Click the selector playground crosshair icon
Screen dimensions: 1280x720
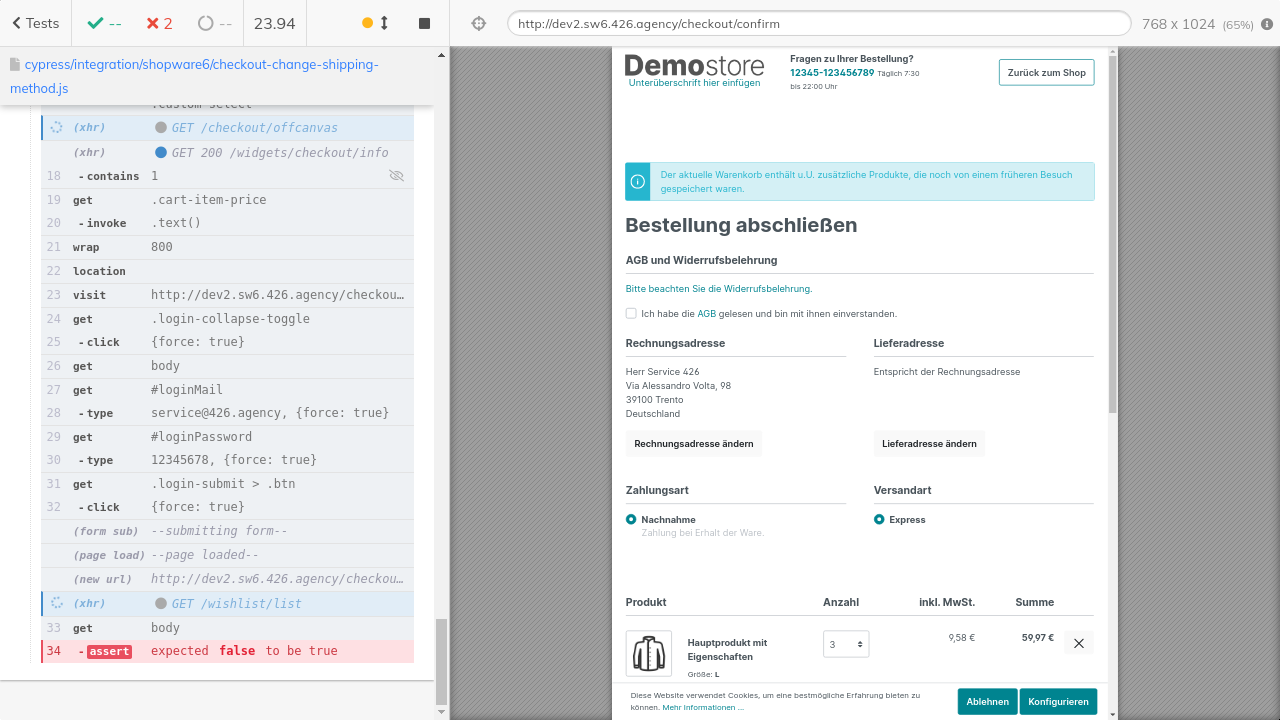[x=478, y=23]
